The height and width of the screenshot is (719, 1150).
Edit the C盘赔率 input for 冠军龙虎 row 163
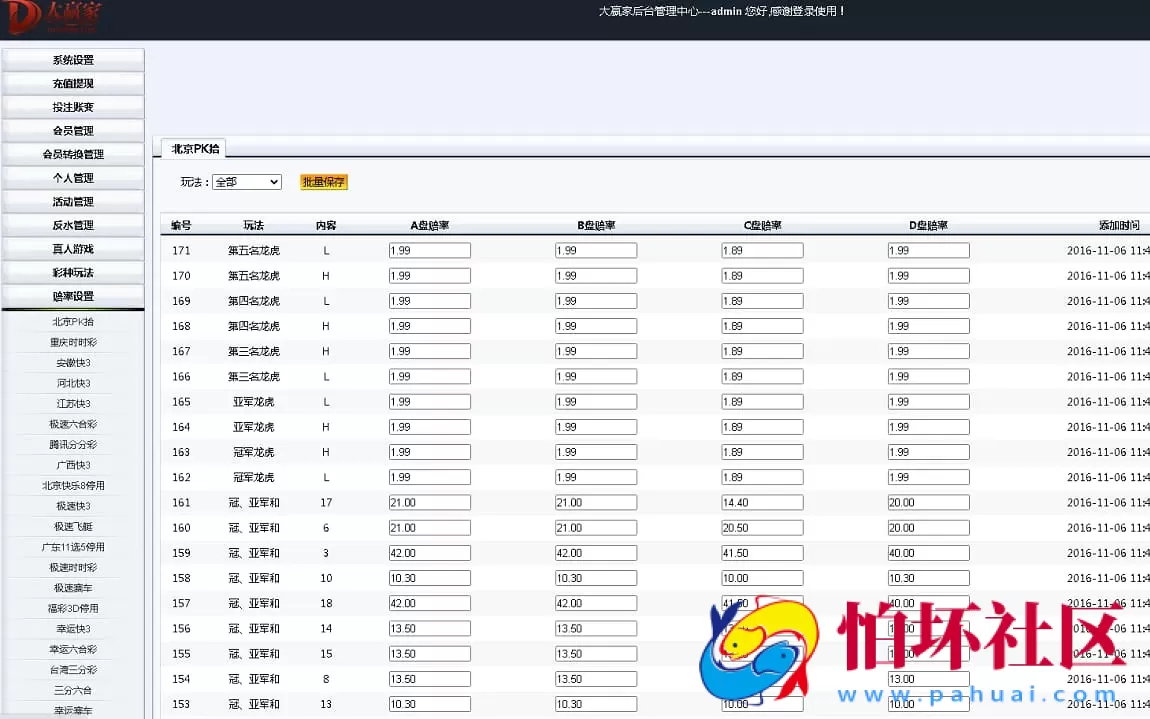(x=762, y=451)
